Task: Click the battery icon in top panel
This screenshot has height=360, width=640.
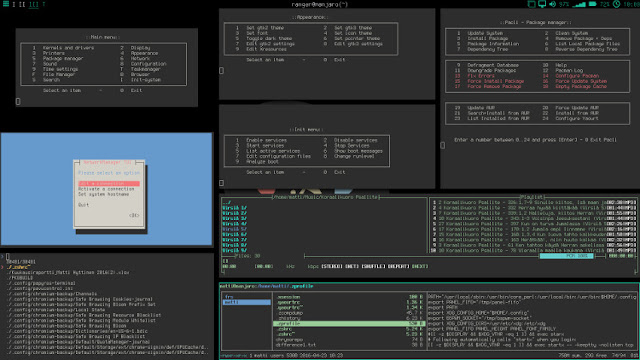Action: pos(592,4)
